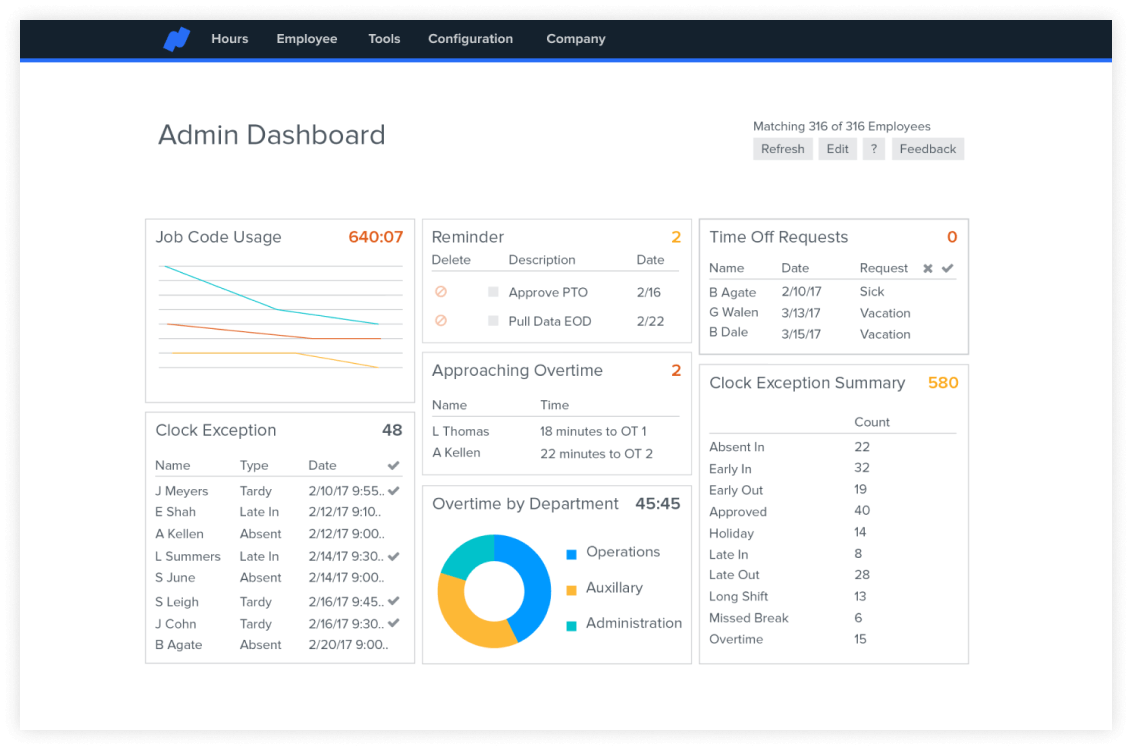1132x750 pixels.
Task: Tick the Pull Data EOD checkbox
Action: [x=493, y=321]
